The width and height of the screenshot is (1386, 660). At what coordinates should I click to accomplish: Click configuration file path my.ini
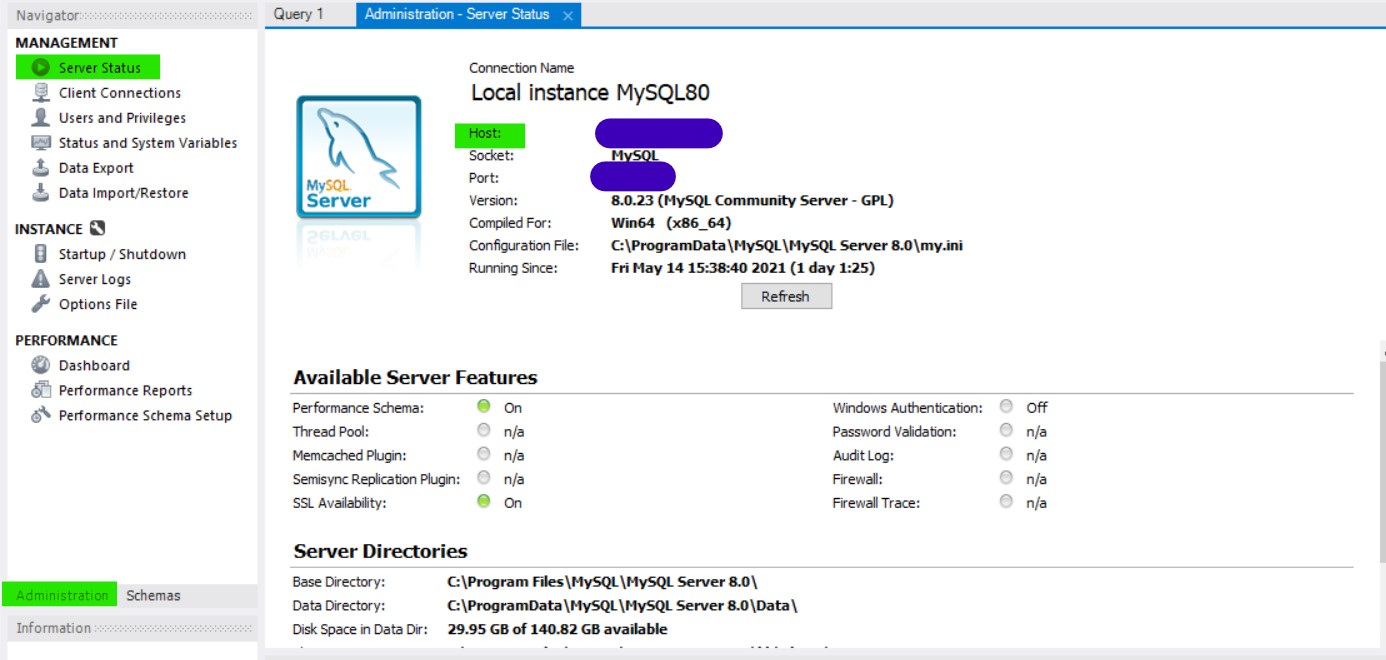click(x=787, y=245)
